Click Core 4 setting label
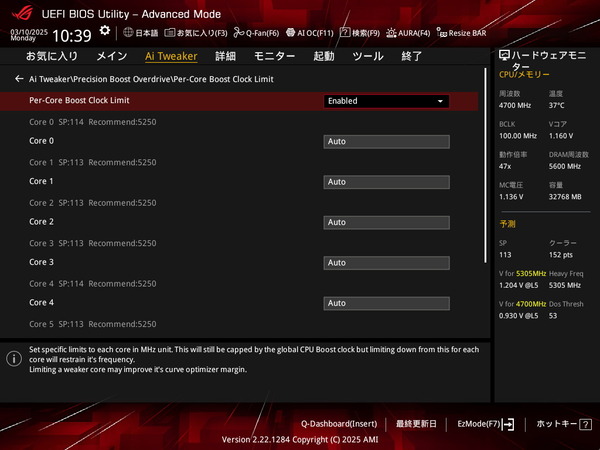Image resolution: width=600 pixels, height=450 pixels. [x=41, y=302]
